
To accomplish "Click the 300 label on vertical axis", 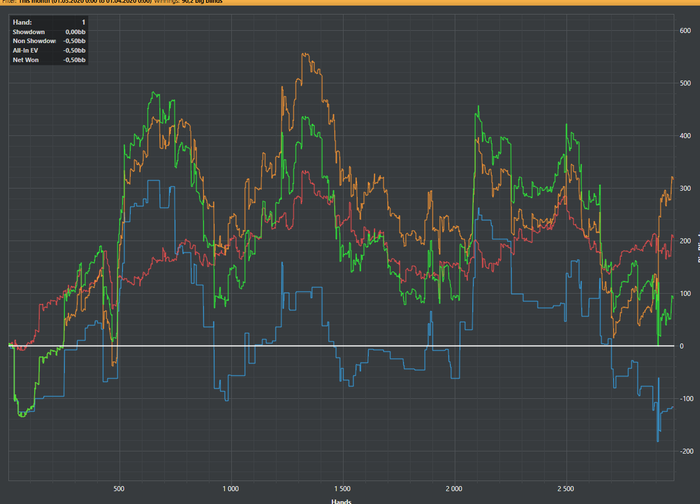I will 685,188.
